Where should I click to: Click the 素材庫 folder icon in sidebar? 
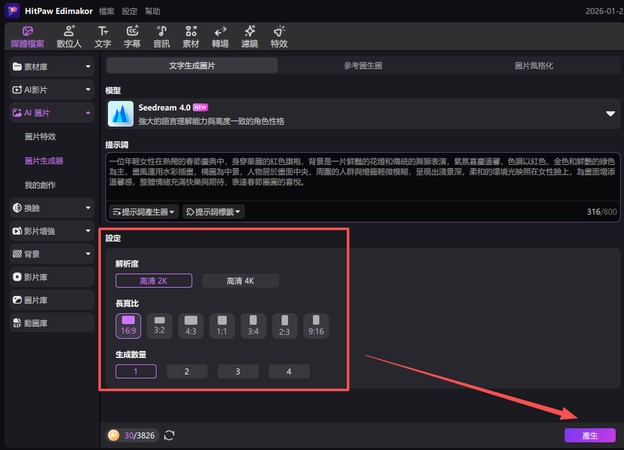click(17, 66)
